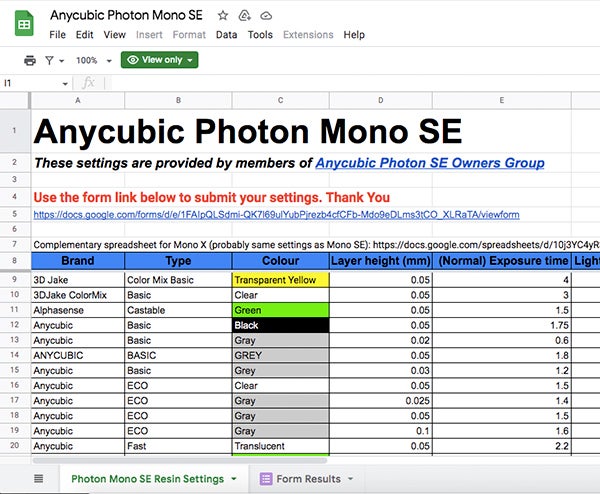Open the name box dropdown arrow
This screenshot has height=494, width=600.
click(x=65, y=84)
